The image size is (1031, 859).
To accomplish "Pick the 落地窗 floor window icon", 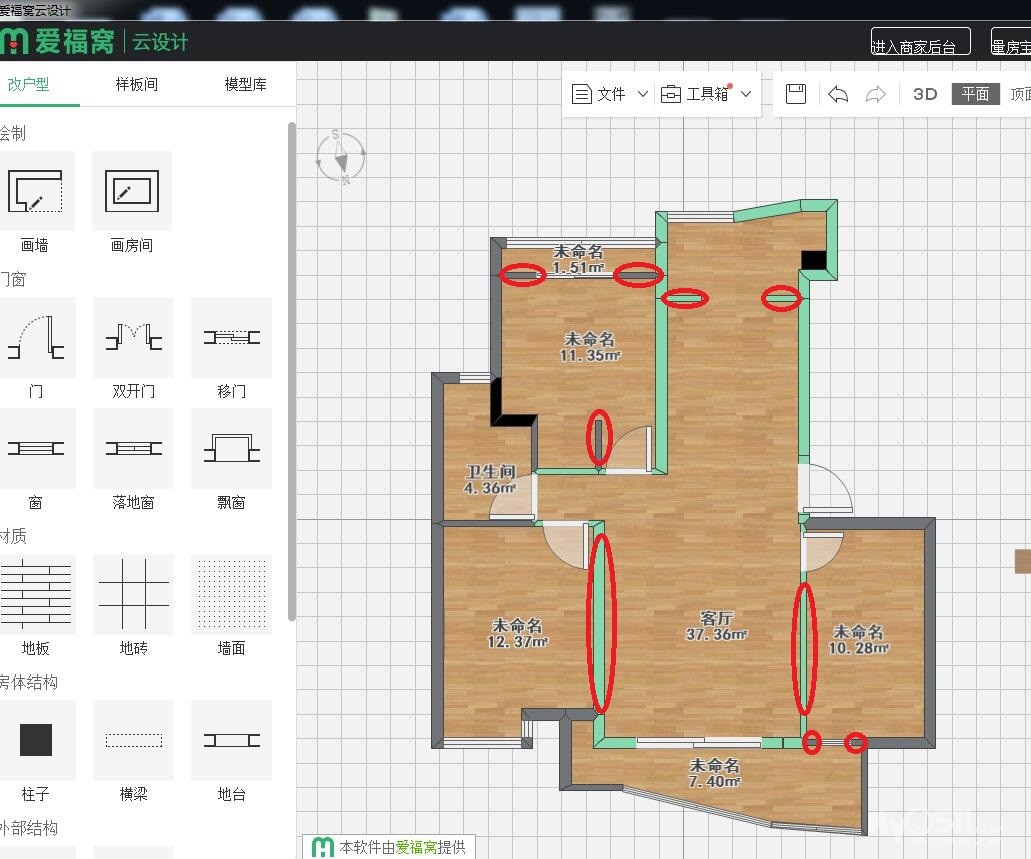I will 133,448.
